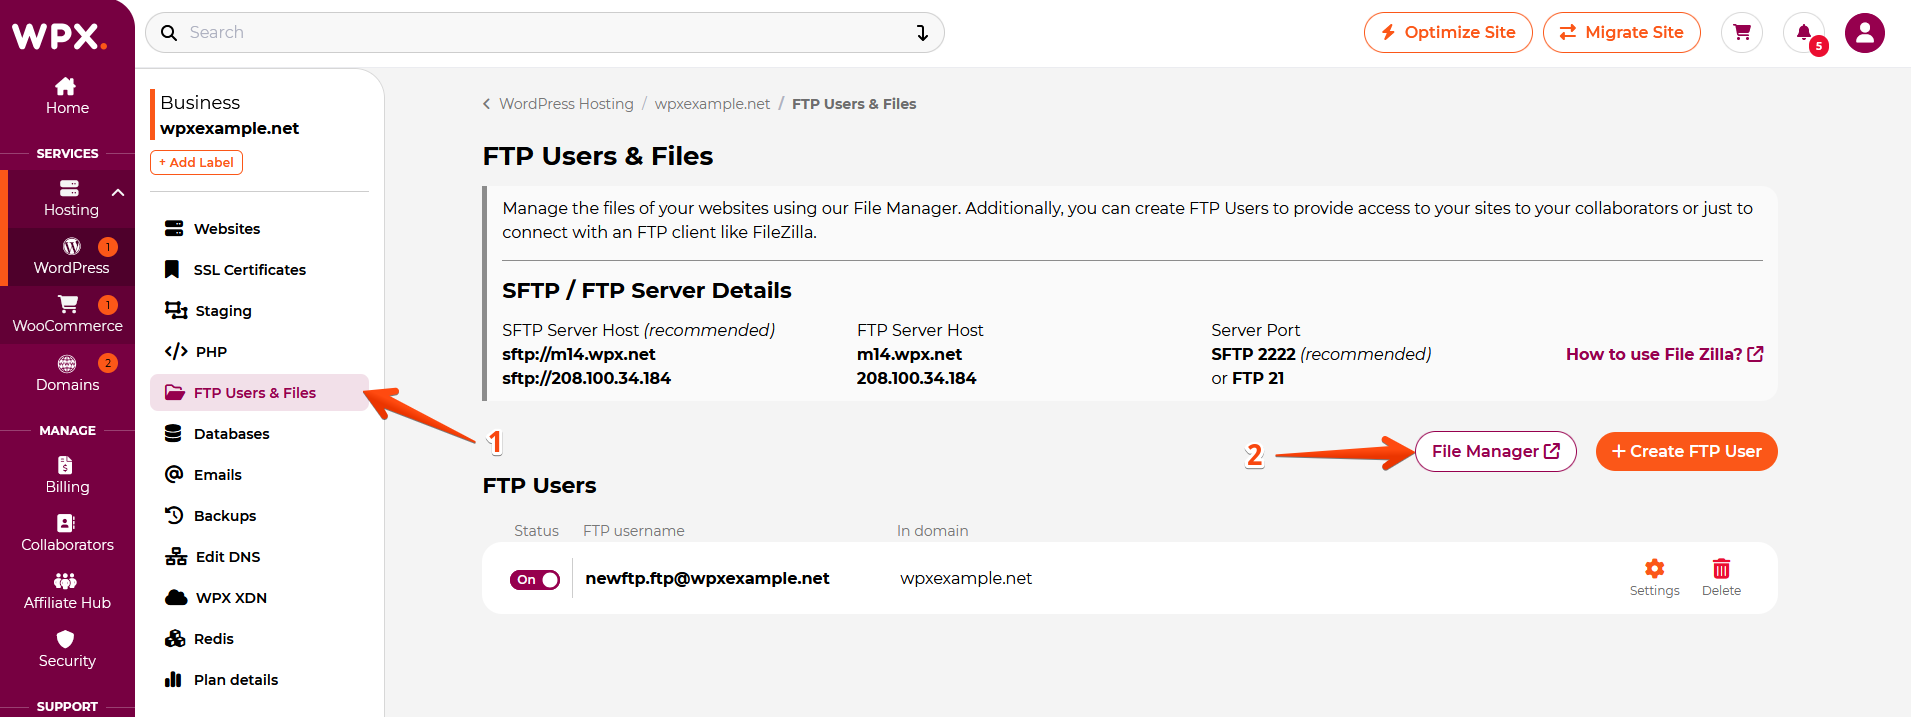Open Security page
Image resolution: width=1911 pixels, height=717 pixels.
(x=67, y=649)
